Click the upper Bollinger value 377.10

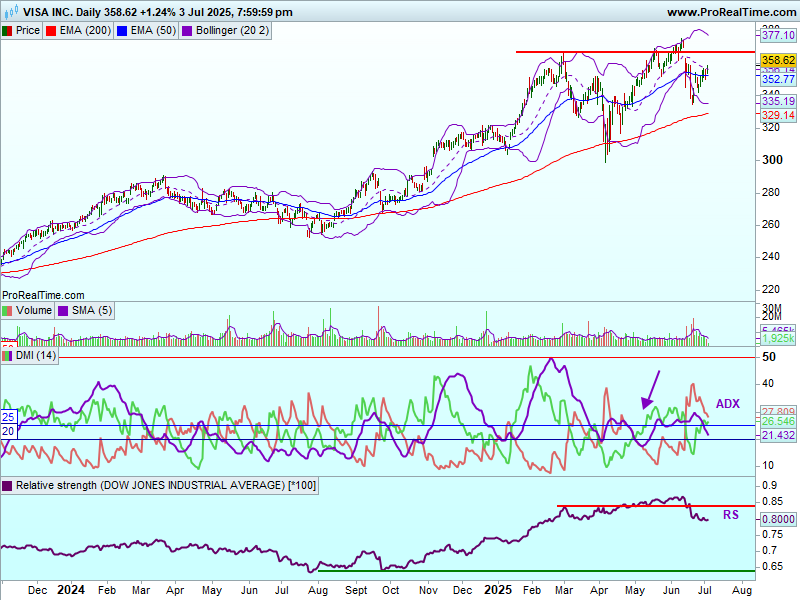(777, 35)
